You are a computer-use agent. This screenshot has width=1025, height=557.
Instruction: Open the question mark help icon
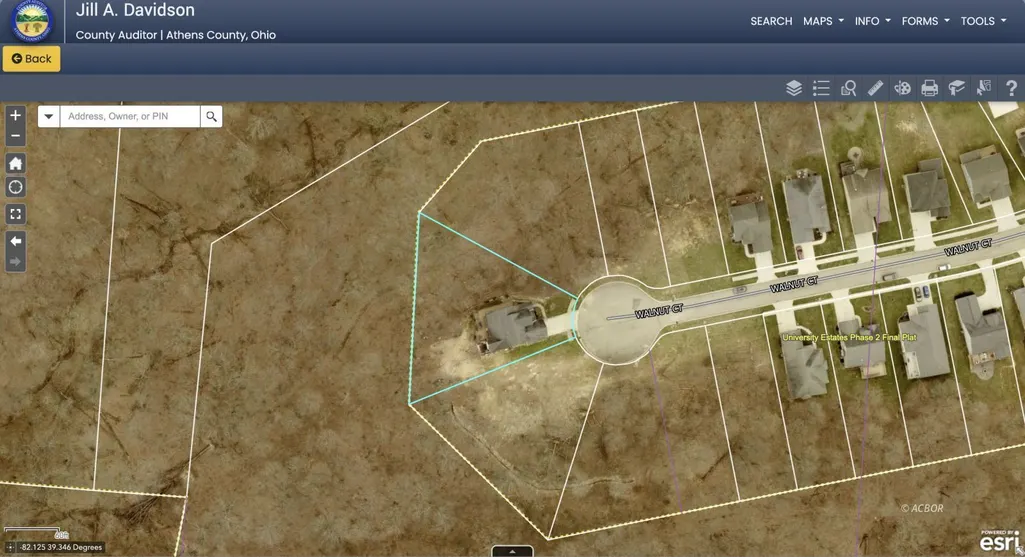[x=1011, y=88]
